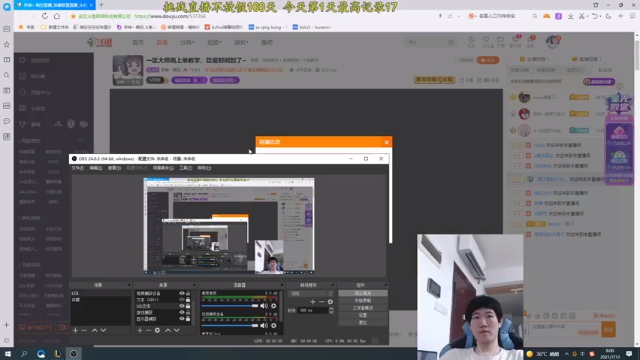Open Douyu category dropdown in navigation
The height and width of the screenshot is (360, 640).
[x=187, y=42]
